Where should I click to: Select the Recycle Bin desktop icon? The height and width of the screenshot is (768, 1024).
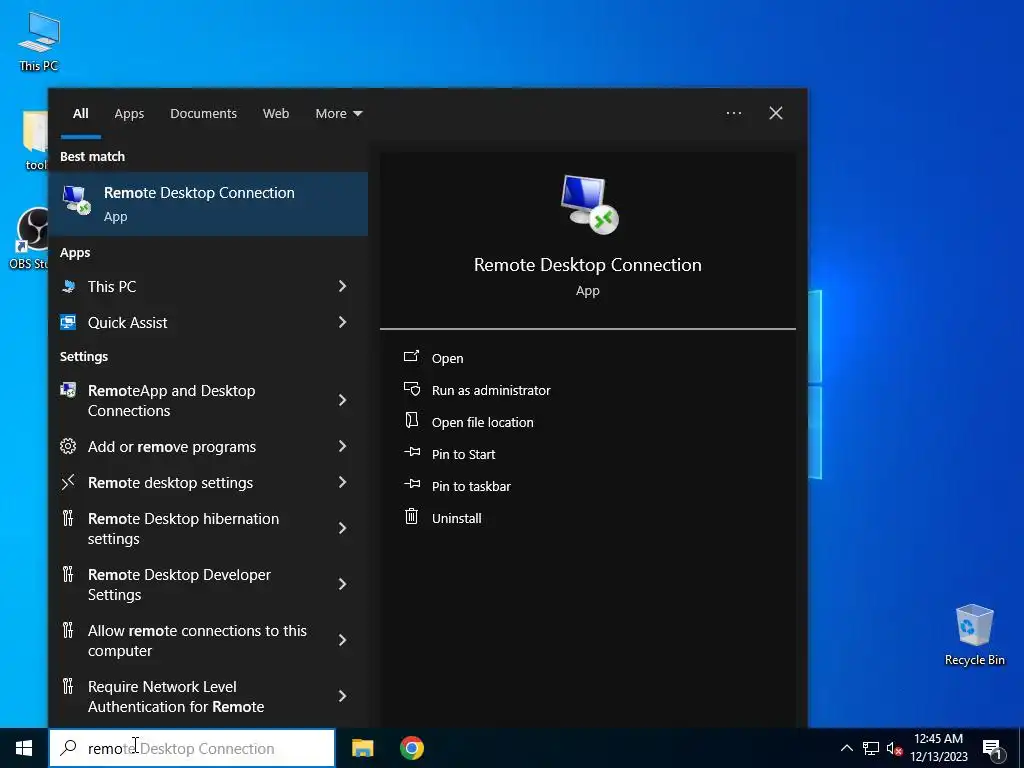(974, 635)
